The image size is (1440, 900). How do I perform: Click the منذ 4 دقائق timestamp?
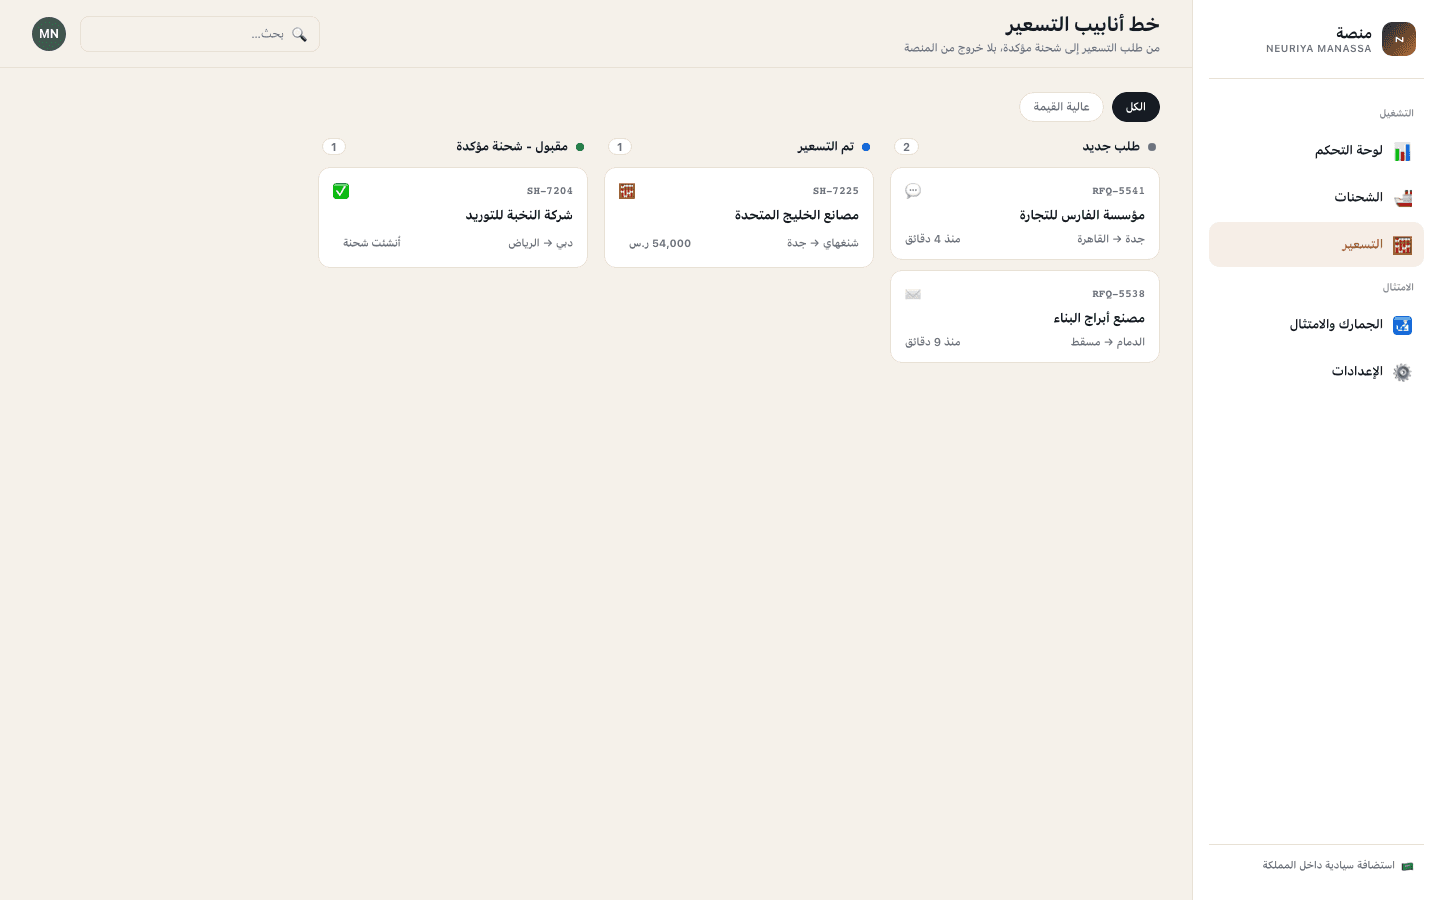pos(933,239)
